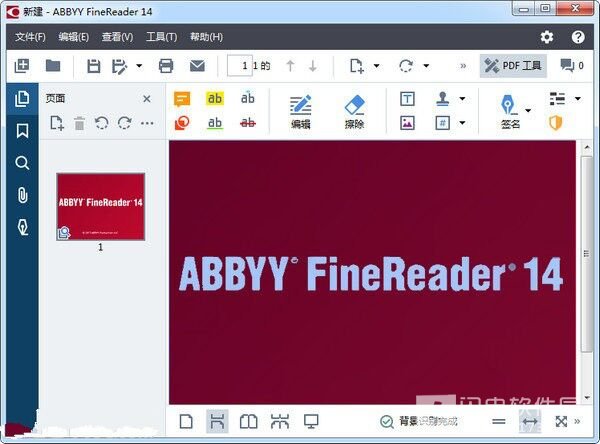
Task: Open the add page dropdown arrow
Action: click(x=377, y=66)
